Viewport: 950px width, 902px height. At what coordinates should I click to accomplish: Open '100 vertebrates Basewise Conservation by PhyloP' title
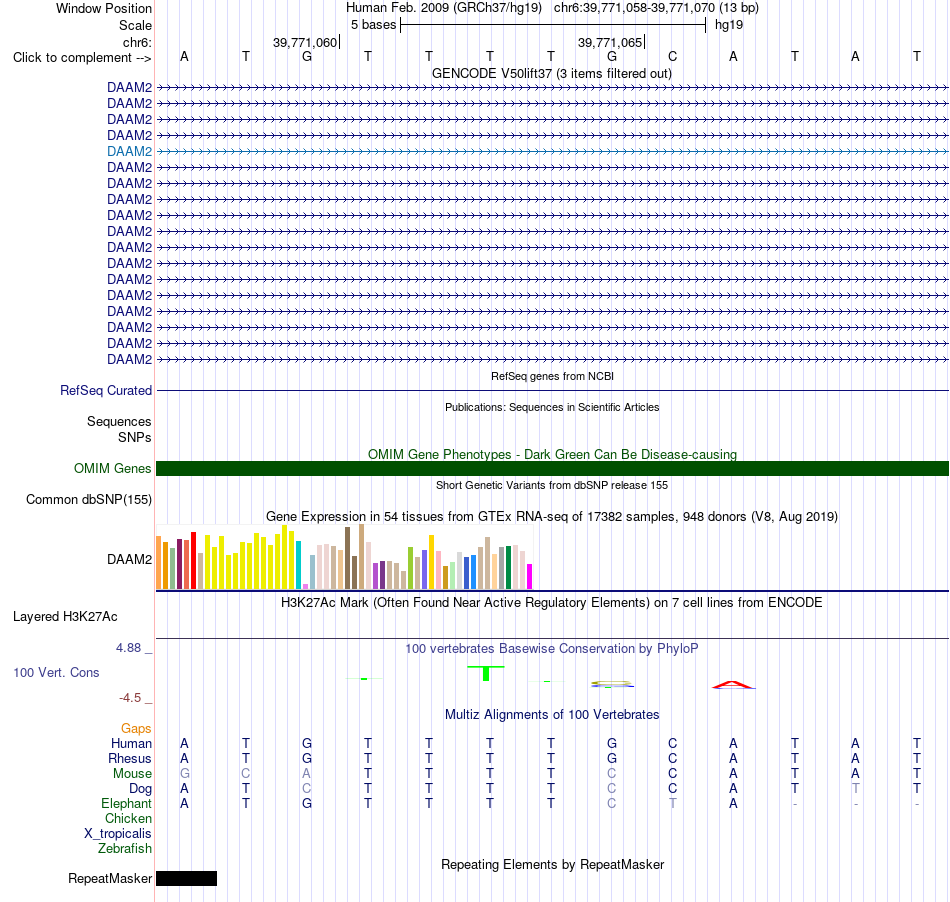coord(552,649)
